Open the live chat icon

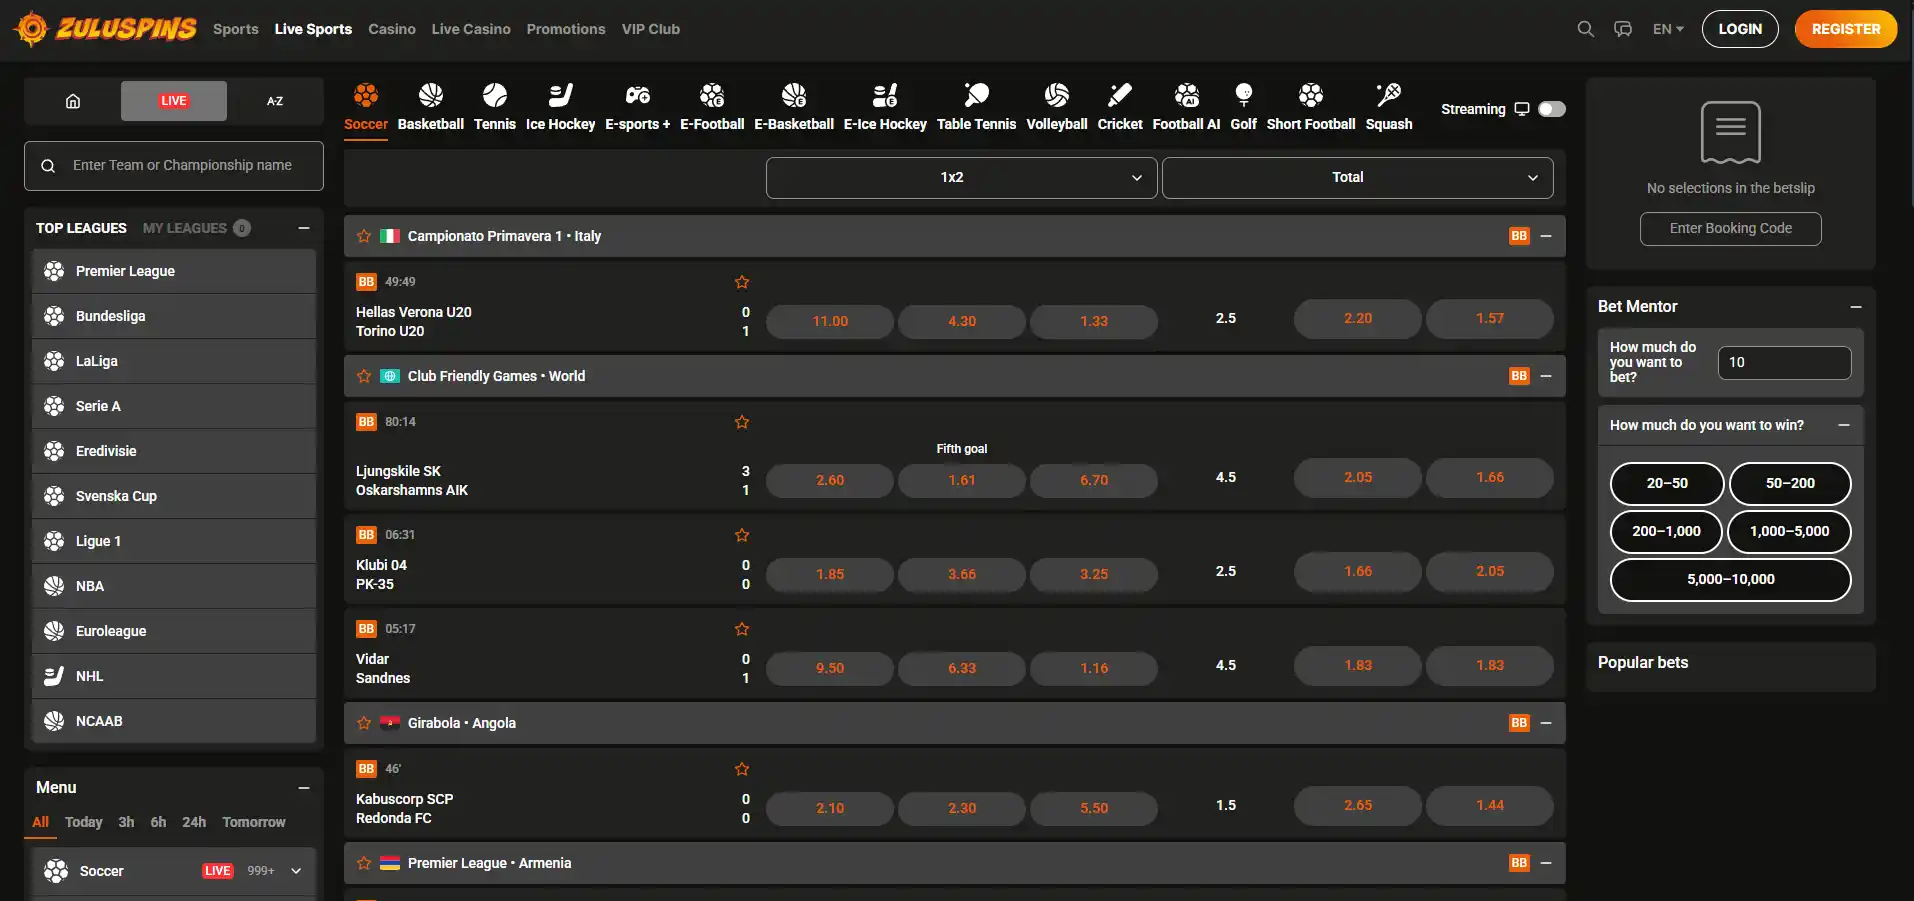(1623, 29)
